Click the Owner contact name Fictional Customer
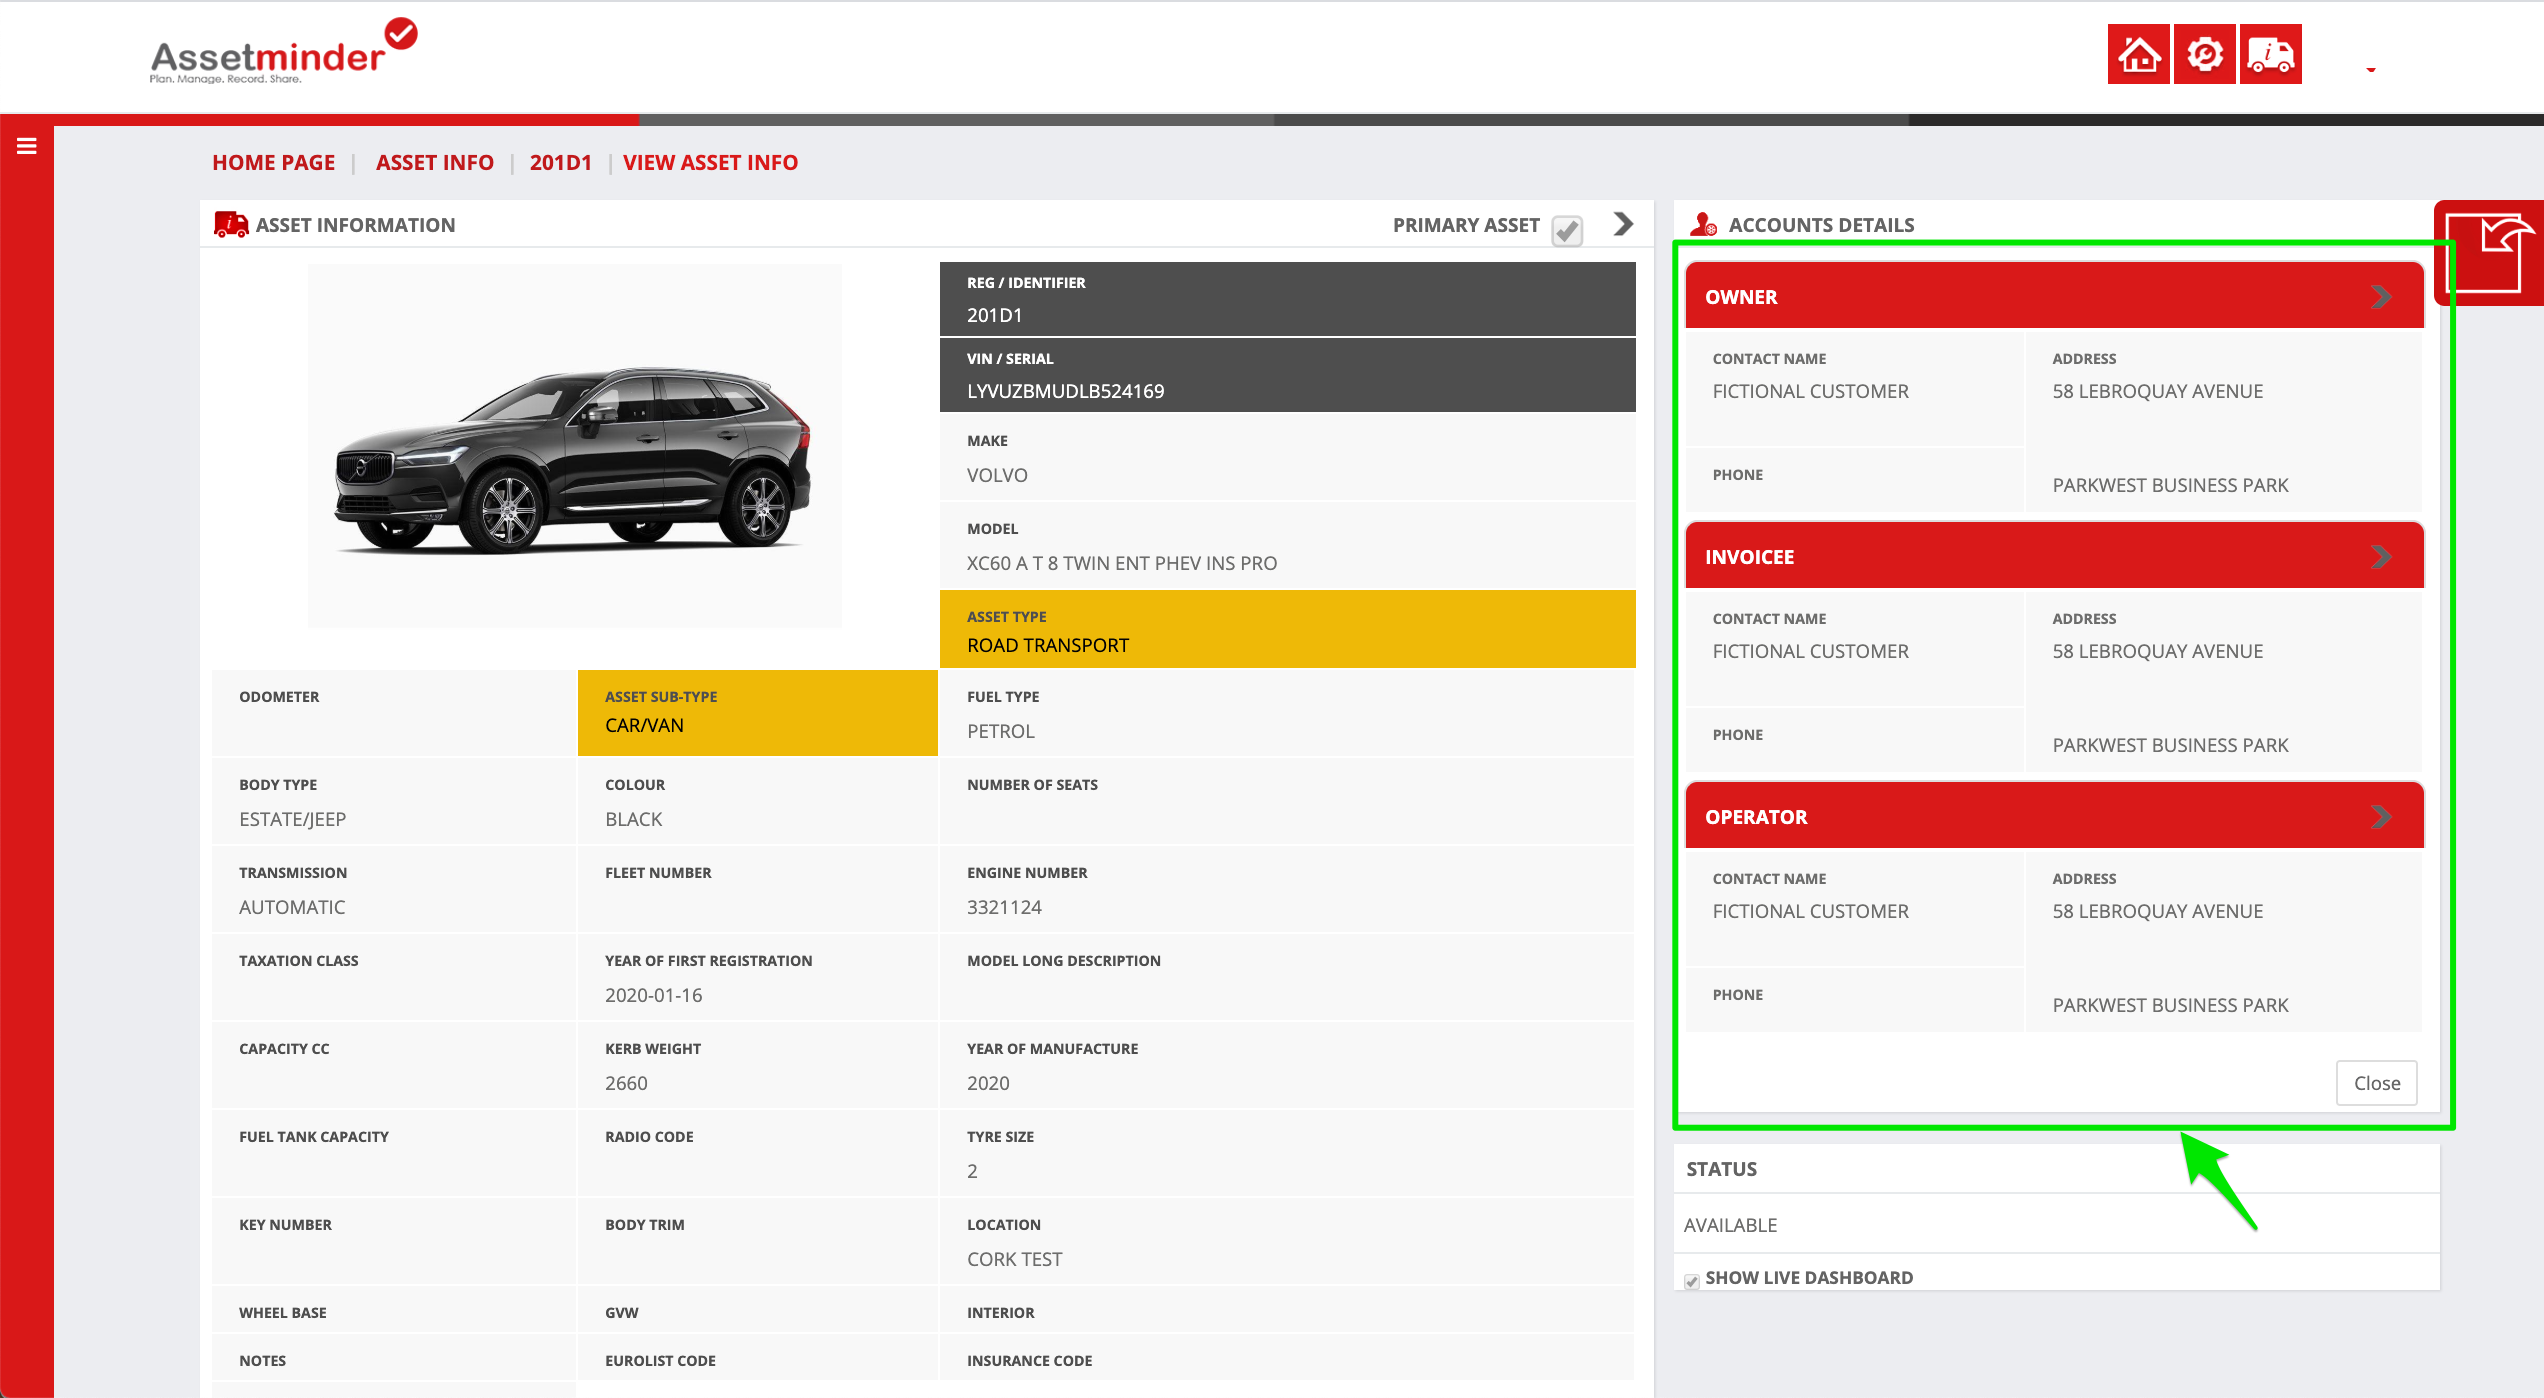The height and width of the screenshot is (1398, 2544). (x=1810, y=391)
